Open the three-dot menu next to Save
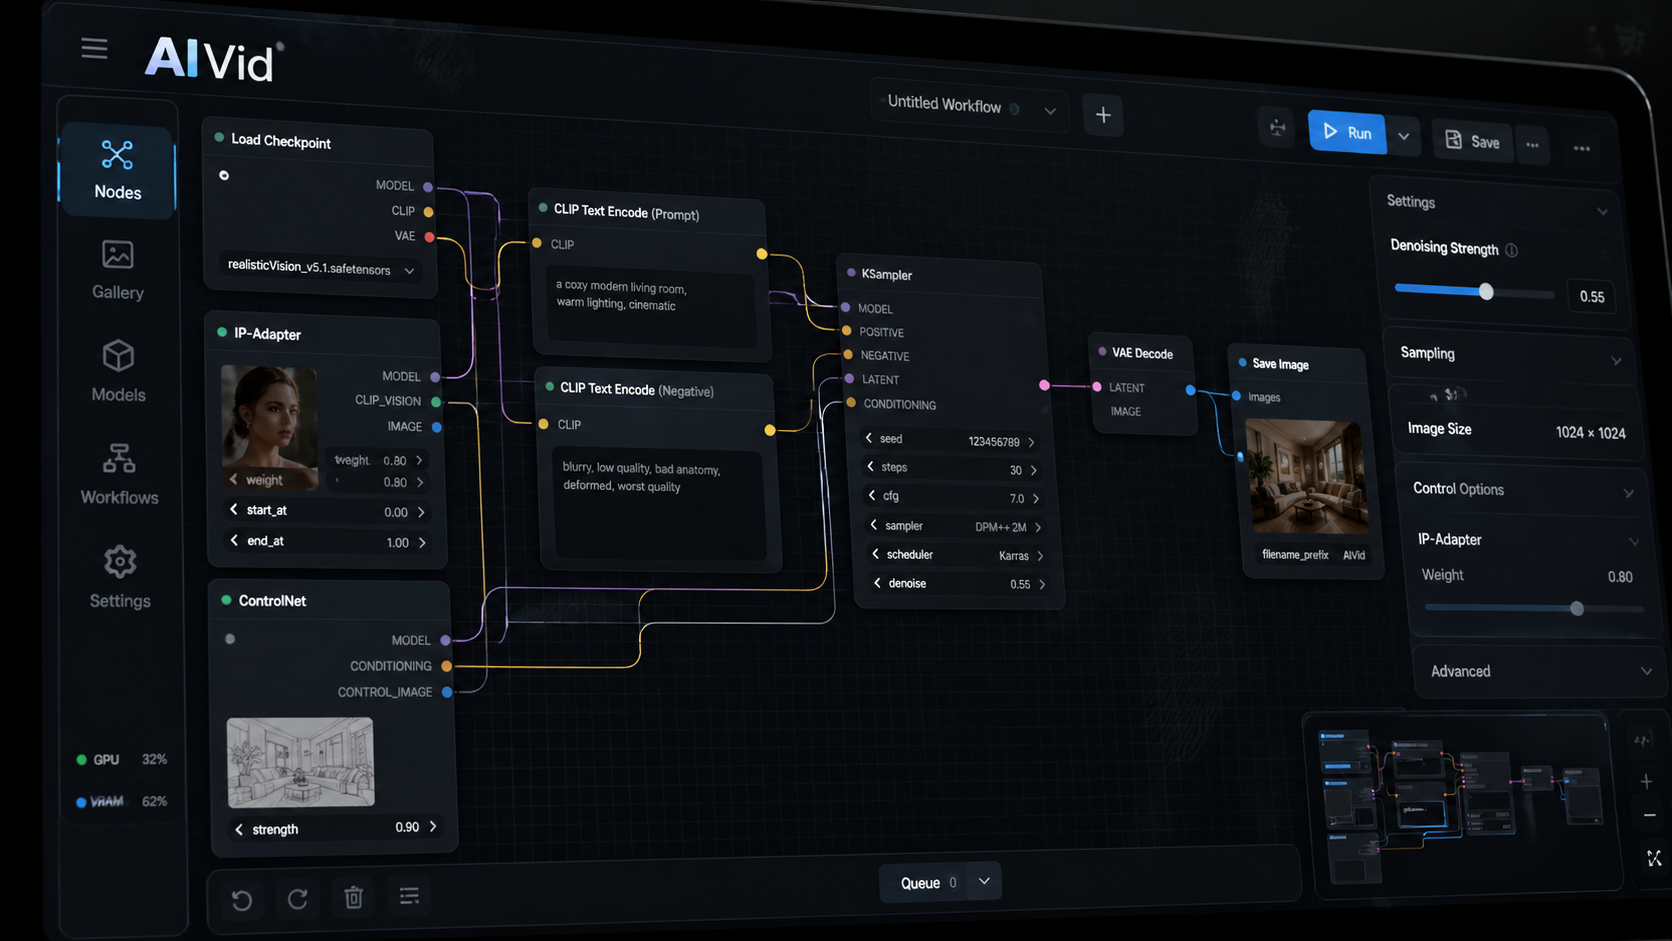This screenshot has width=1672, height=941. tap(1532, 145)
